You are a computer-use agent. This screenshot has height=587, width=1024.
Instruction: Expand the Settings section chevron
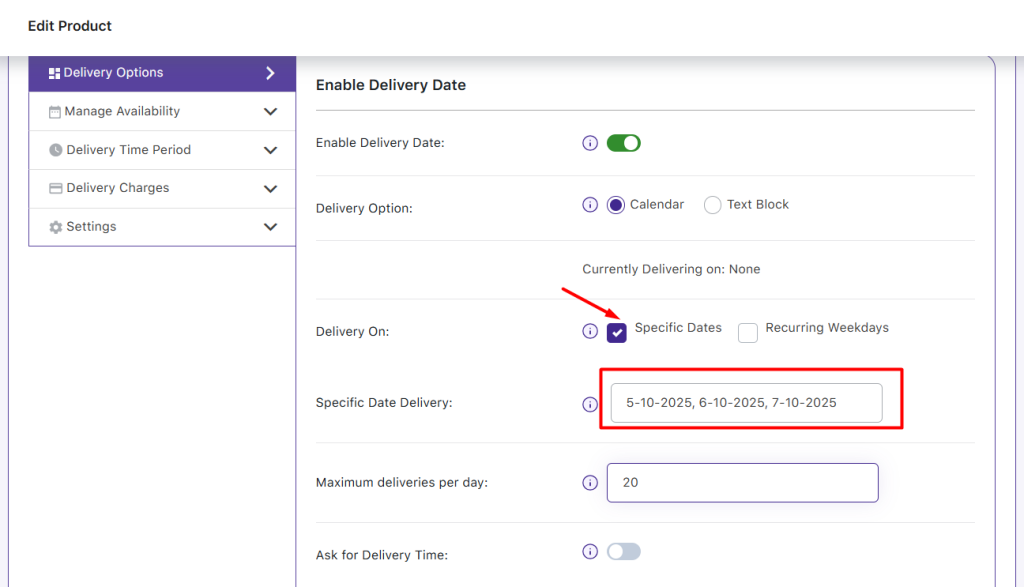pyautogui.click(x=270, y=227)
